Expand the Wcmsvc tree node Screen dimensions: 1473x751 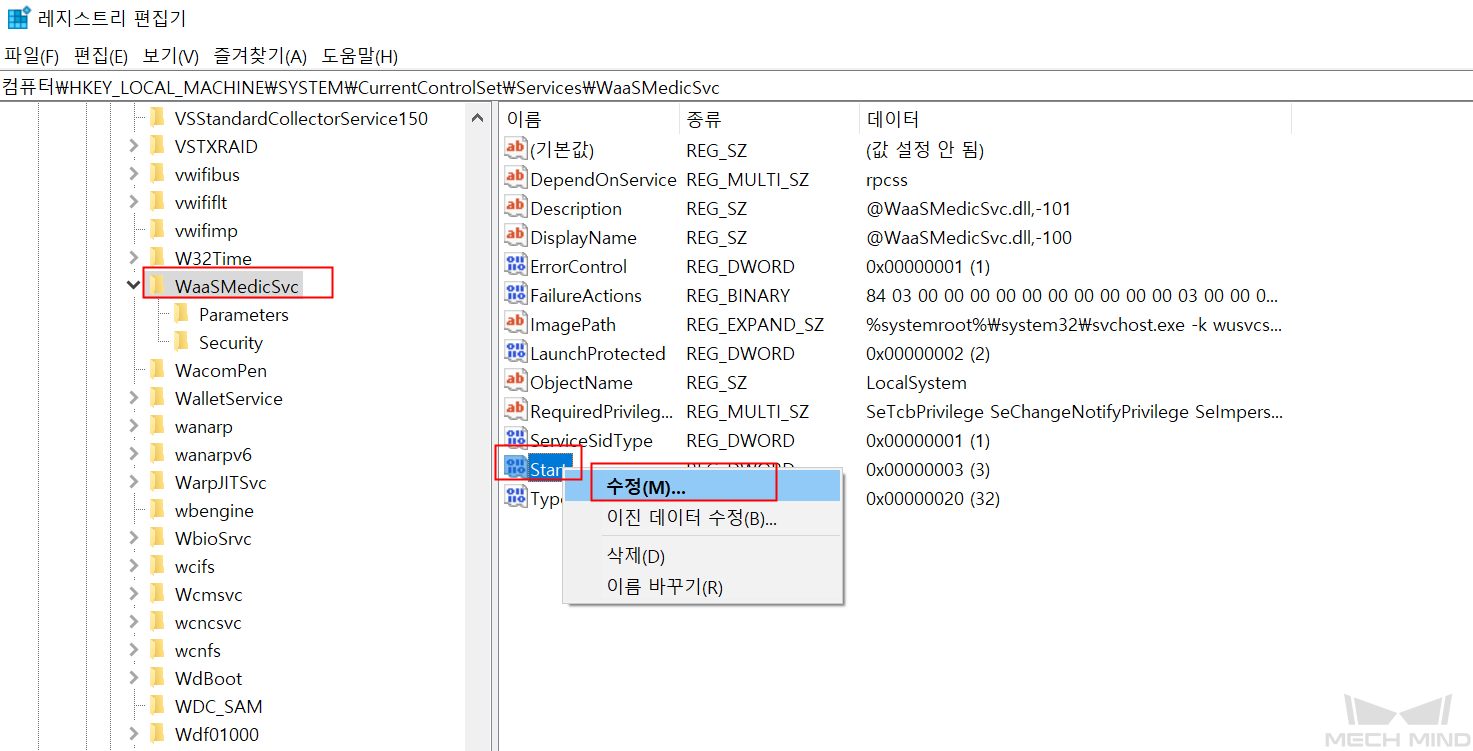[x=133, y=594]
